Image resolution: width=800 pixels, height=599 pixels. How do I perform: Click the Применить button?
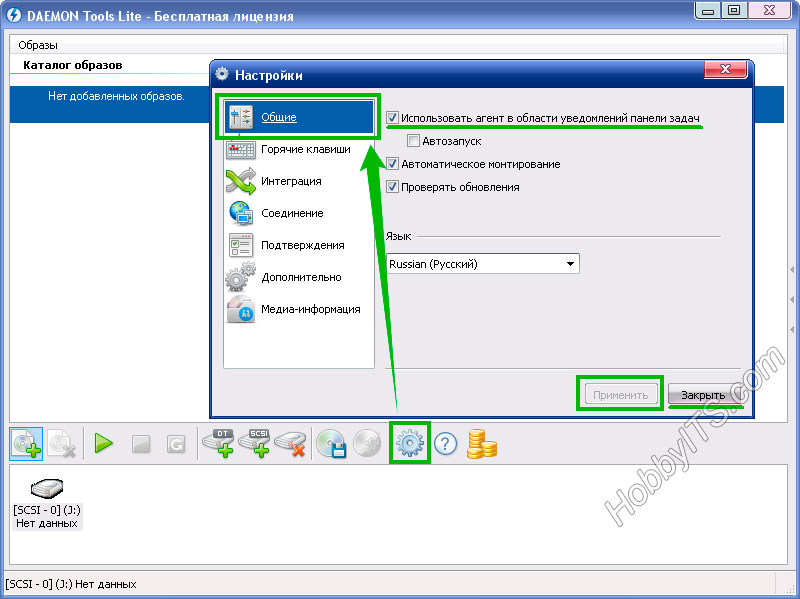tap(620, 395)
